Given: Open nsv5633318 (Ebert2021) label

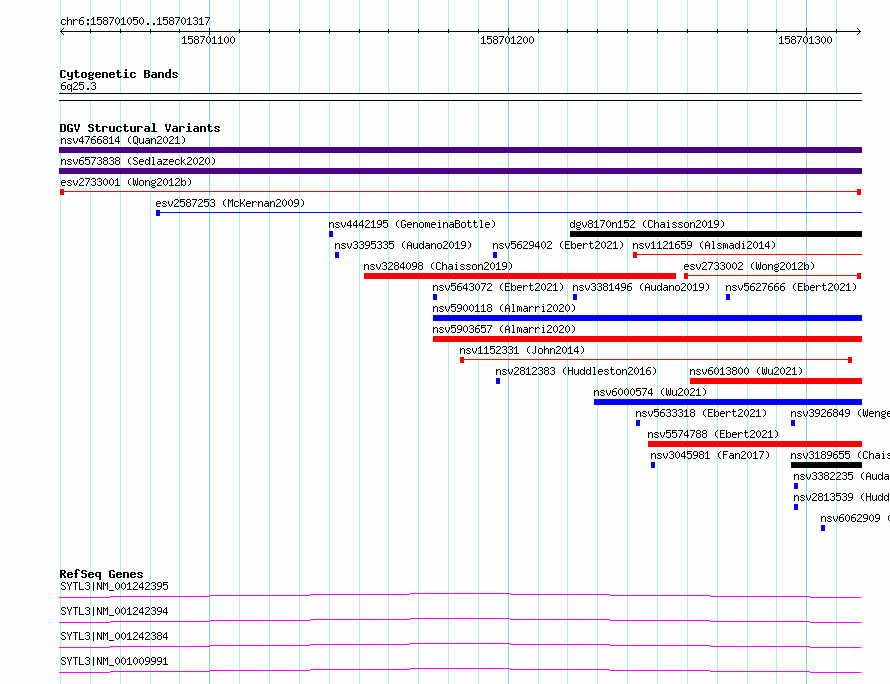Looking at the screenshot, I should click(x=701, y=413).
